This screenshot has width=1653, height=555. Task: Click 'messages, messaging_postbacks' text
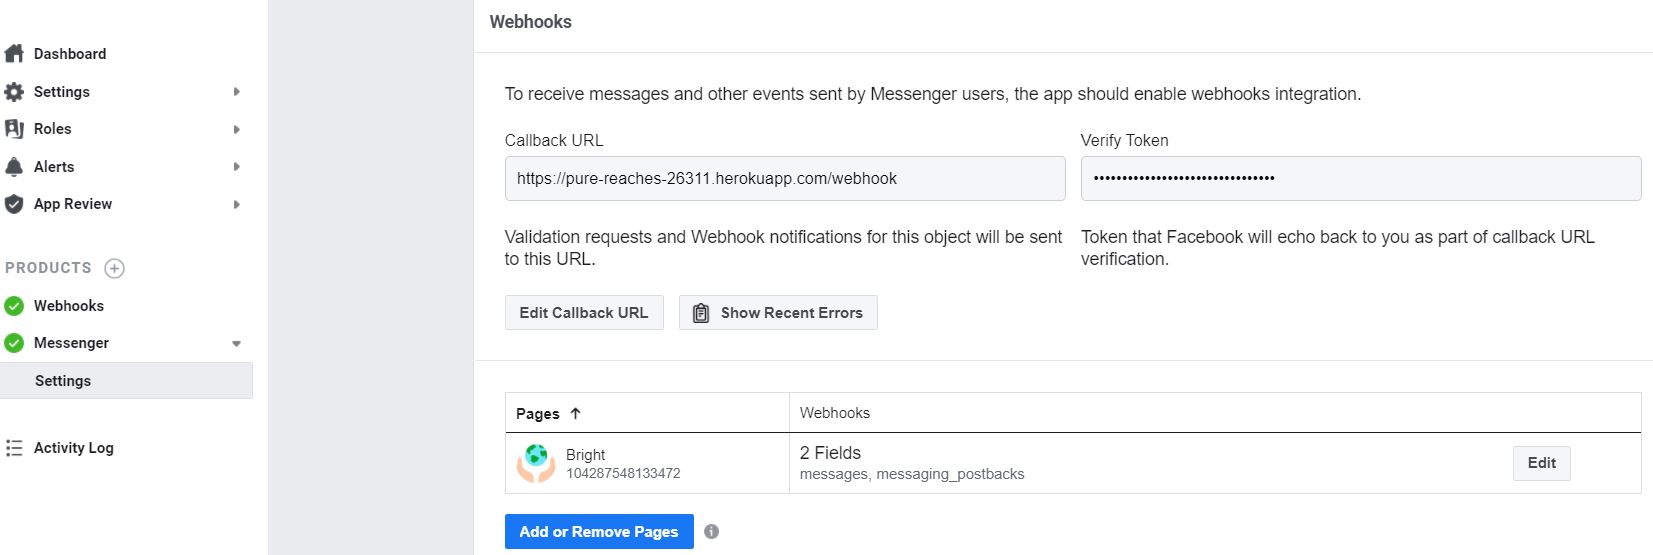pyautogui.click(x=912, y=474)
